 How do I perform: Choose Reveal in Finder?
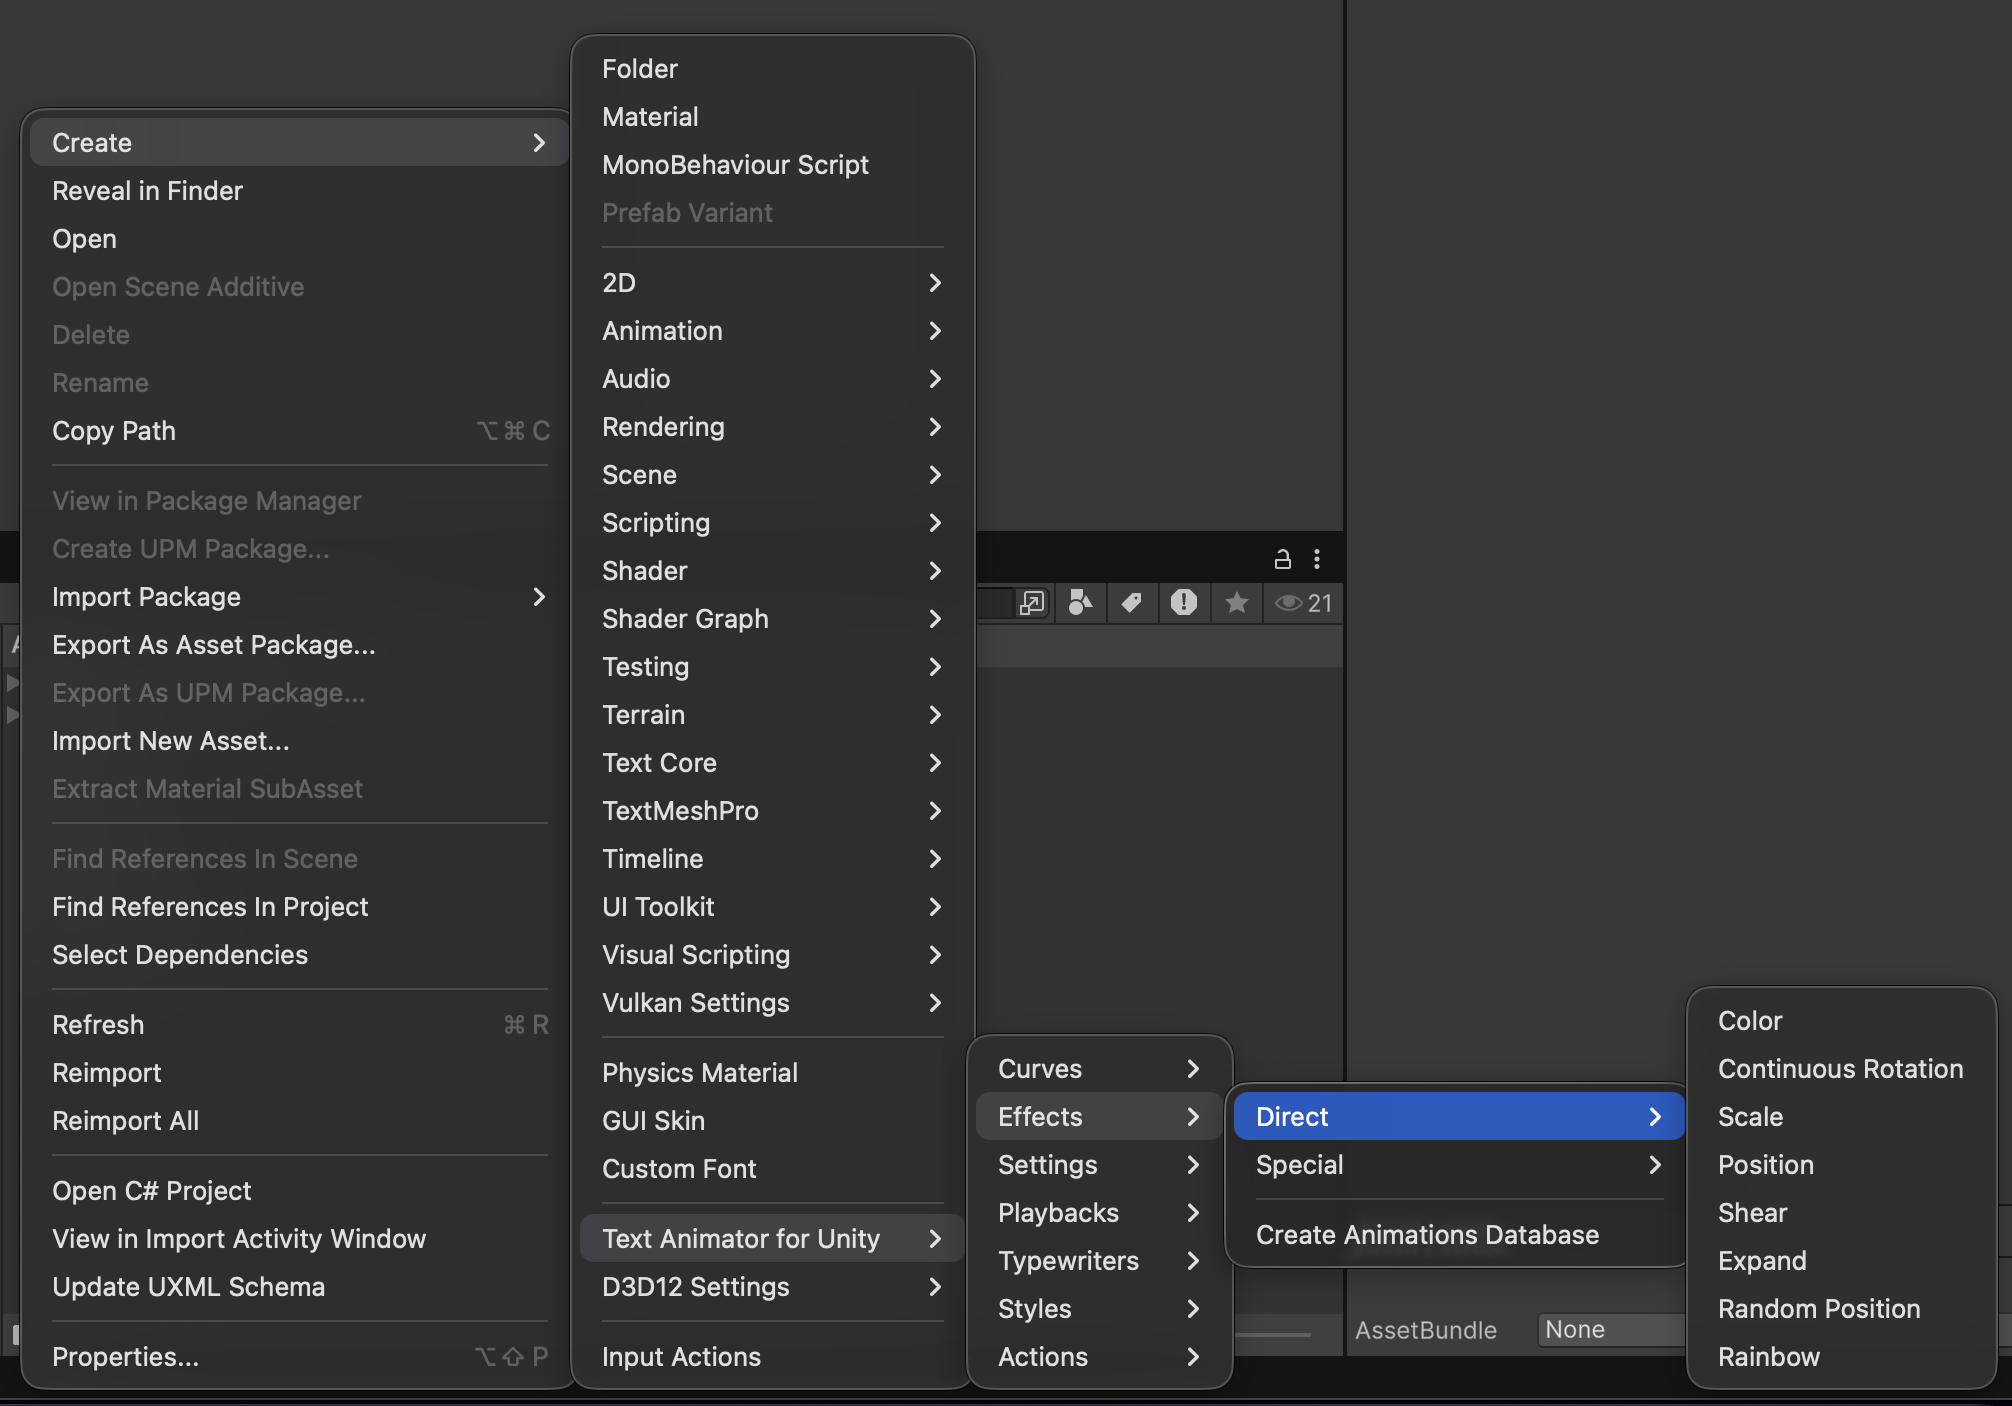pos(147,191)
